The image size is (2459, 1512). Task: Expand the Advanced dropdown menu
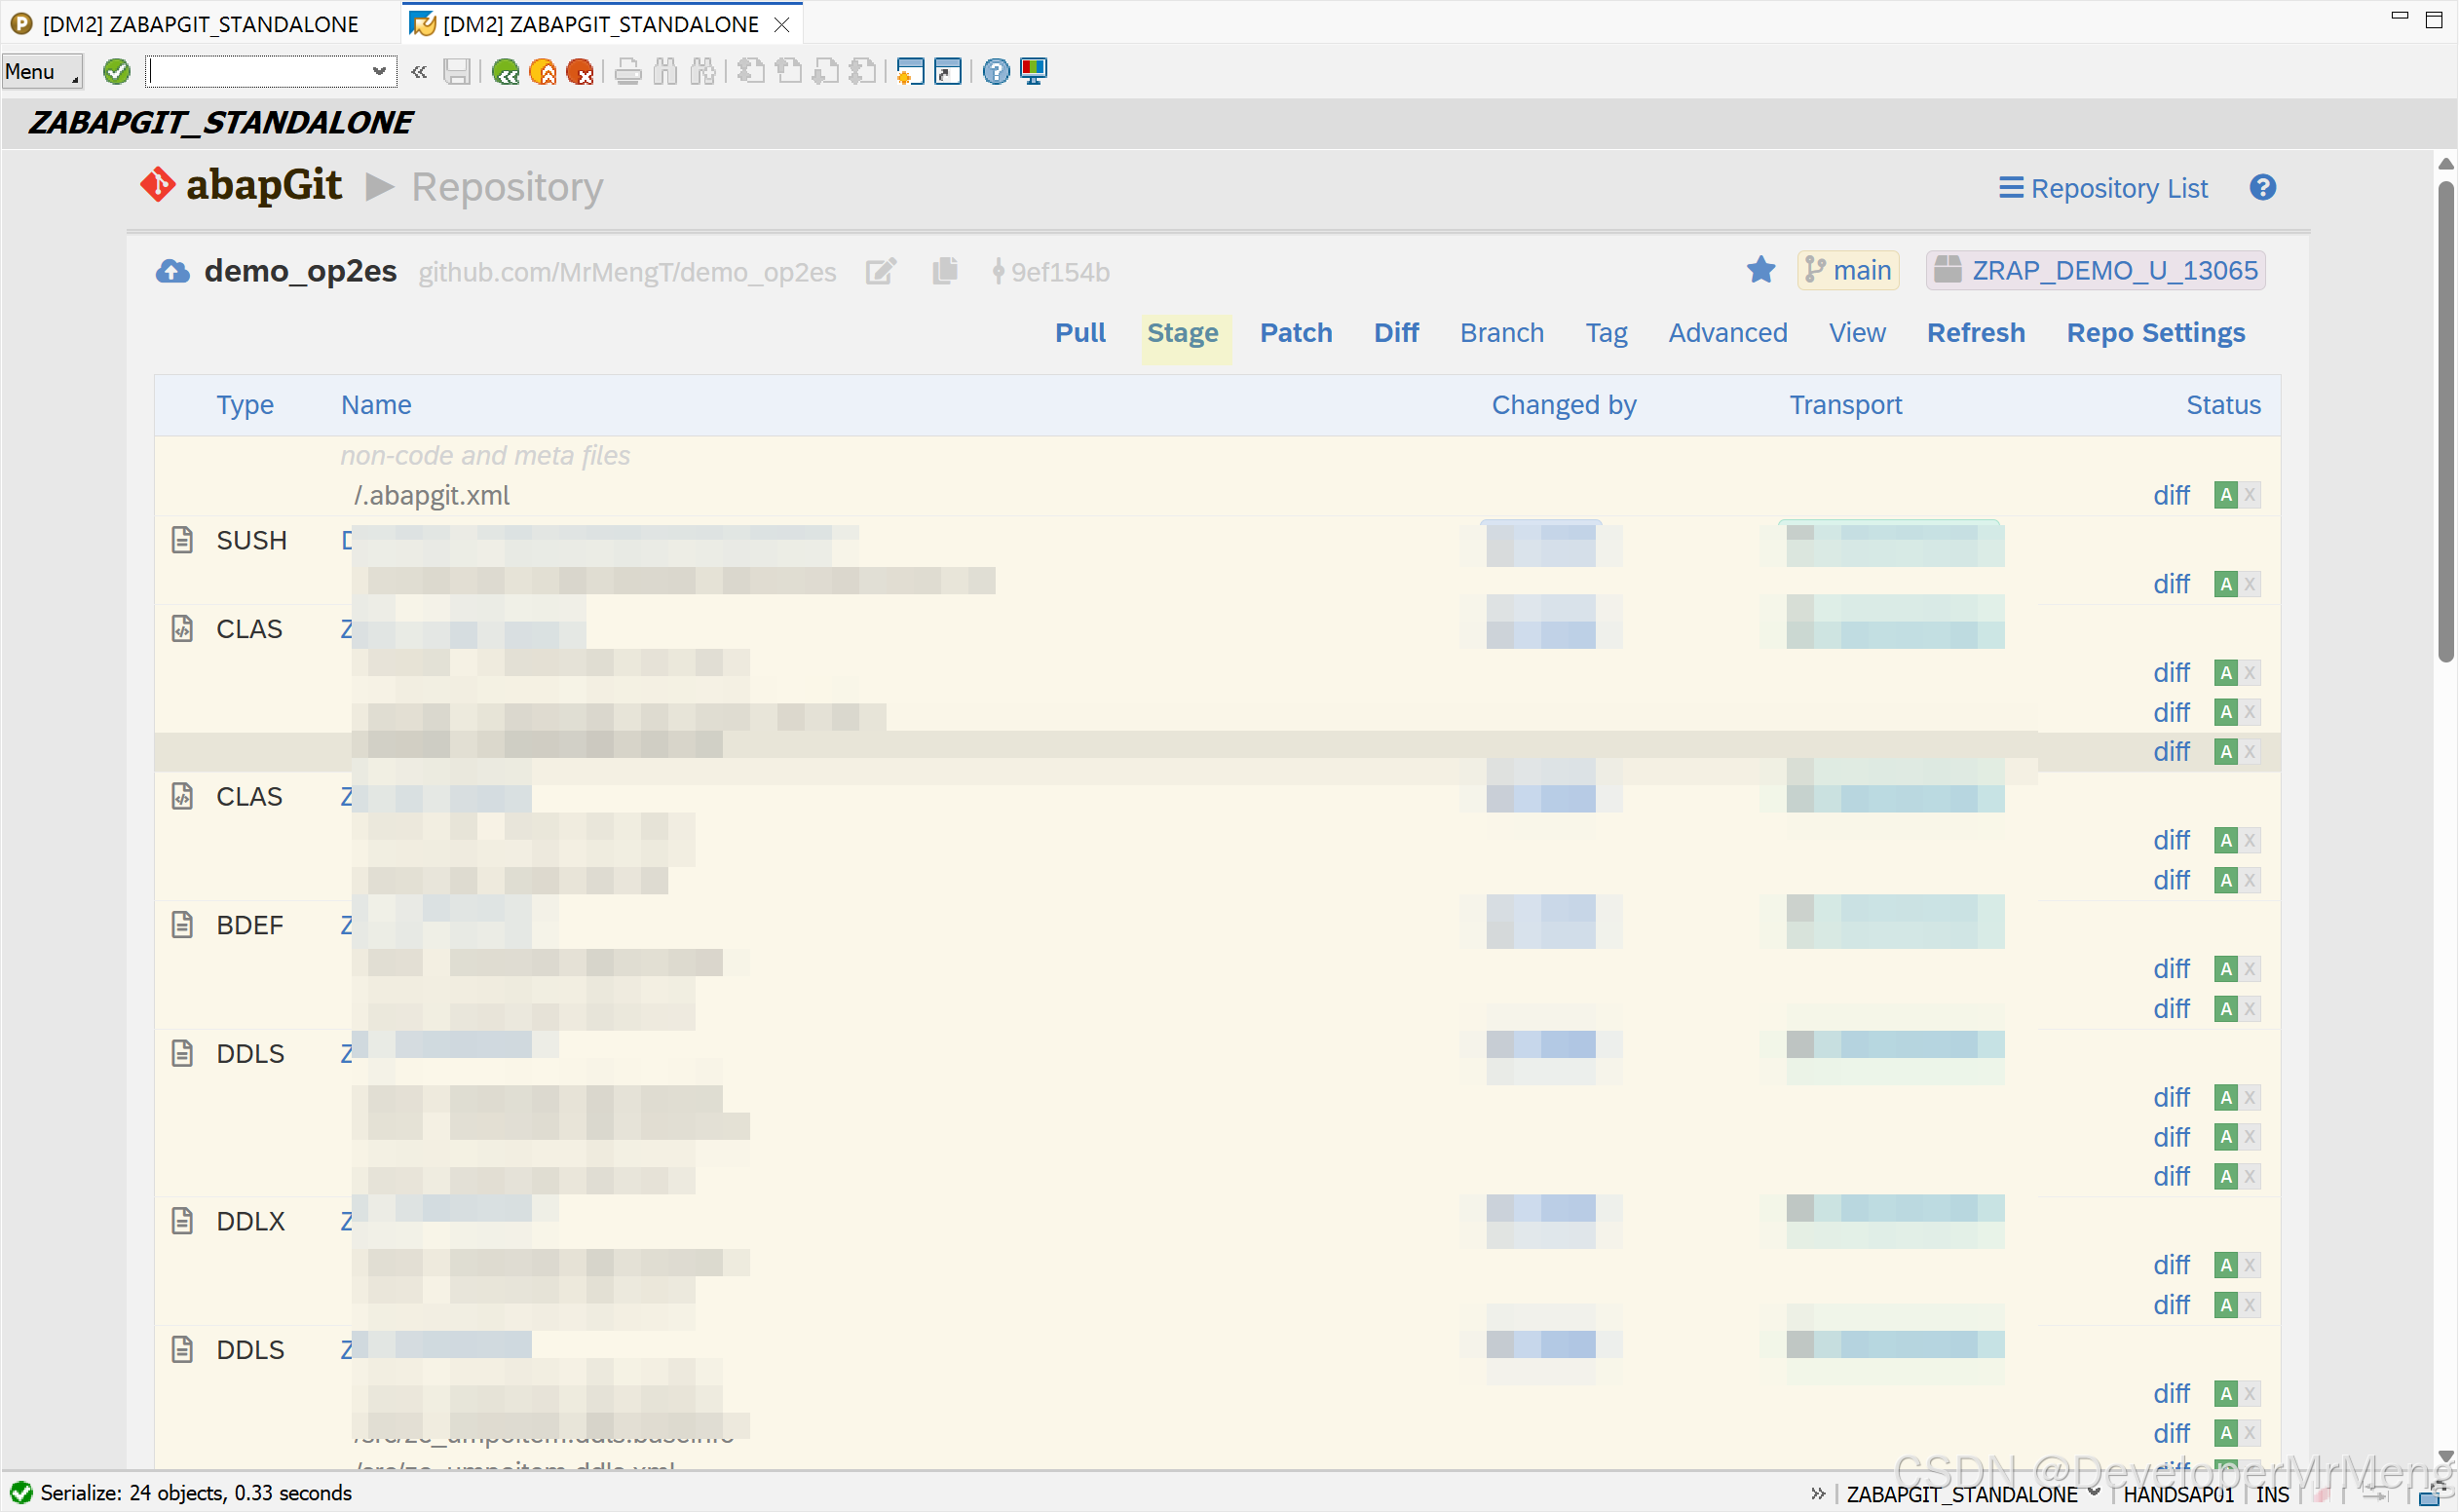(1727, 333)
